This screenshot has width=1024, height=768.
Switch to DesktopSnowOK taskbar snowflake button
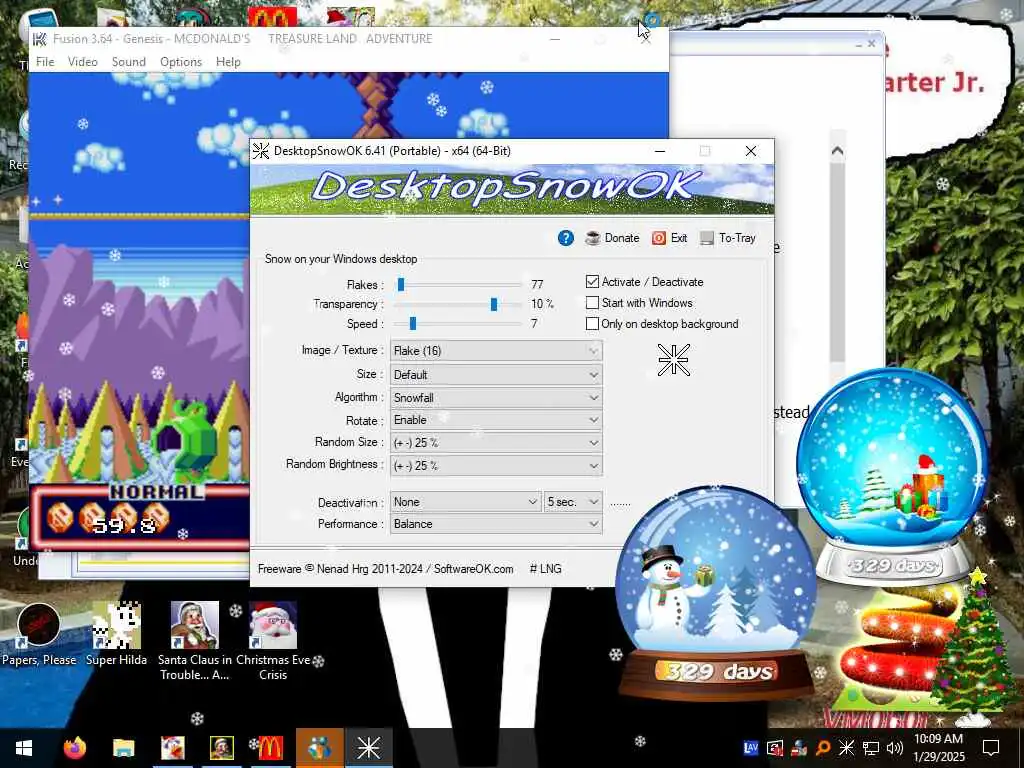368,748
